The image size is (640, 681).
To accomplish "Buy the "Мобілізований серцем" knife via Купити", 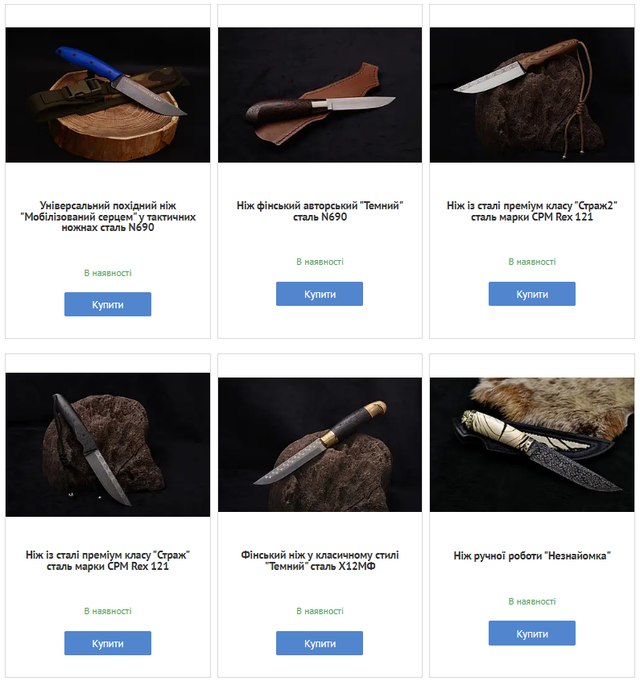I will coord(108,304).
